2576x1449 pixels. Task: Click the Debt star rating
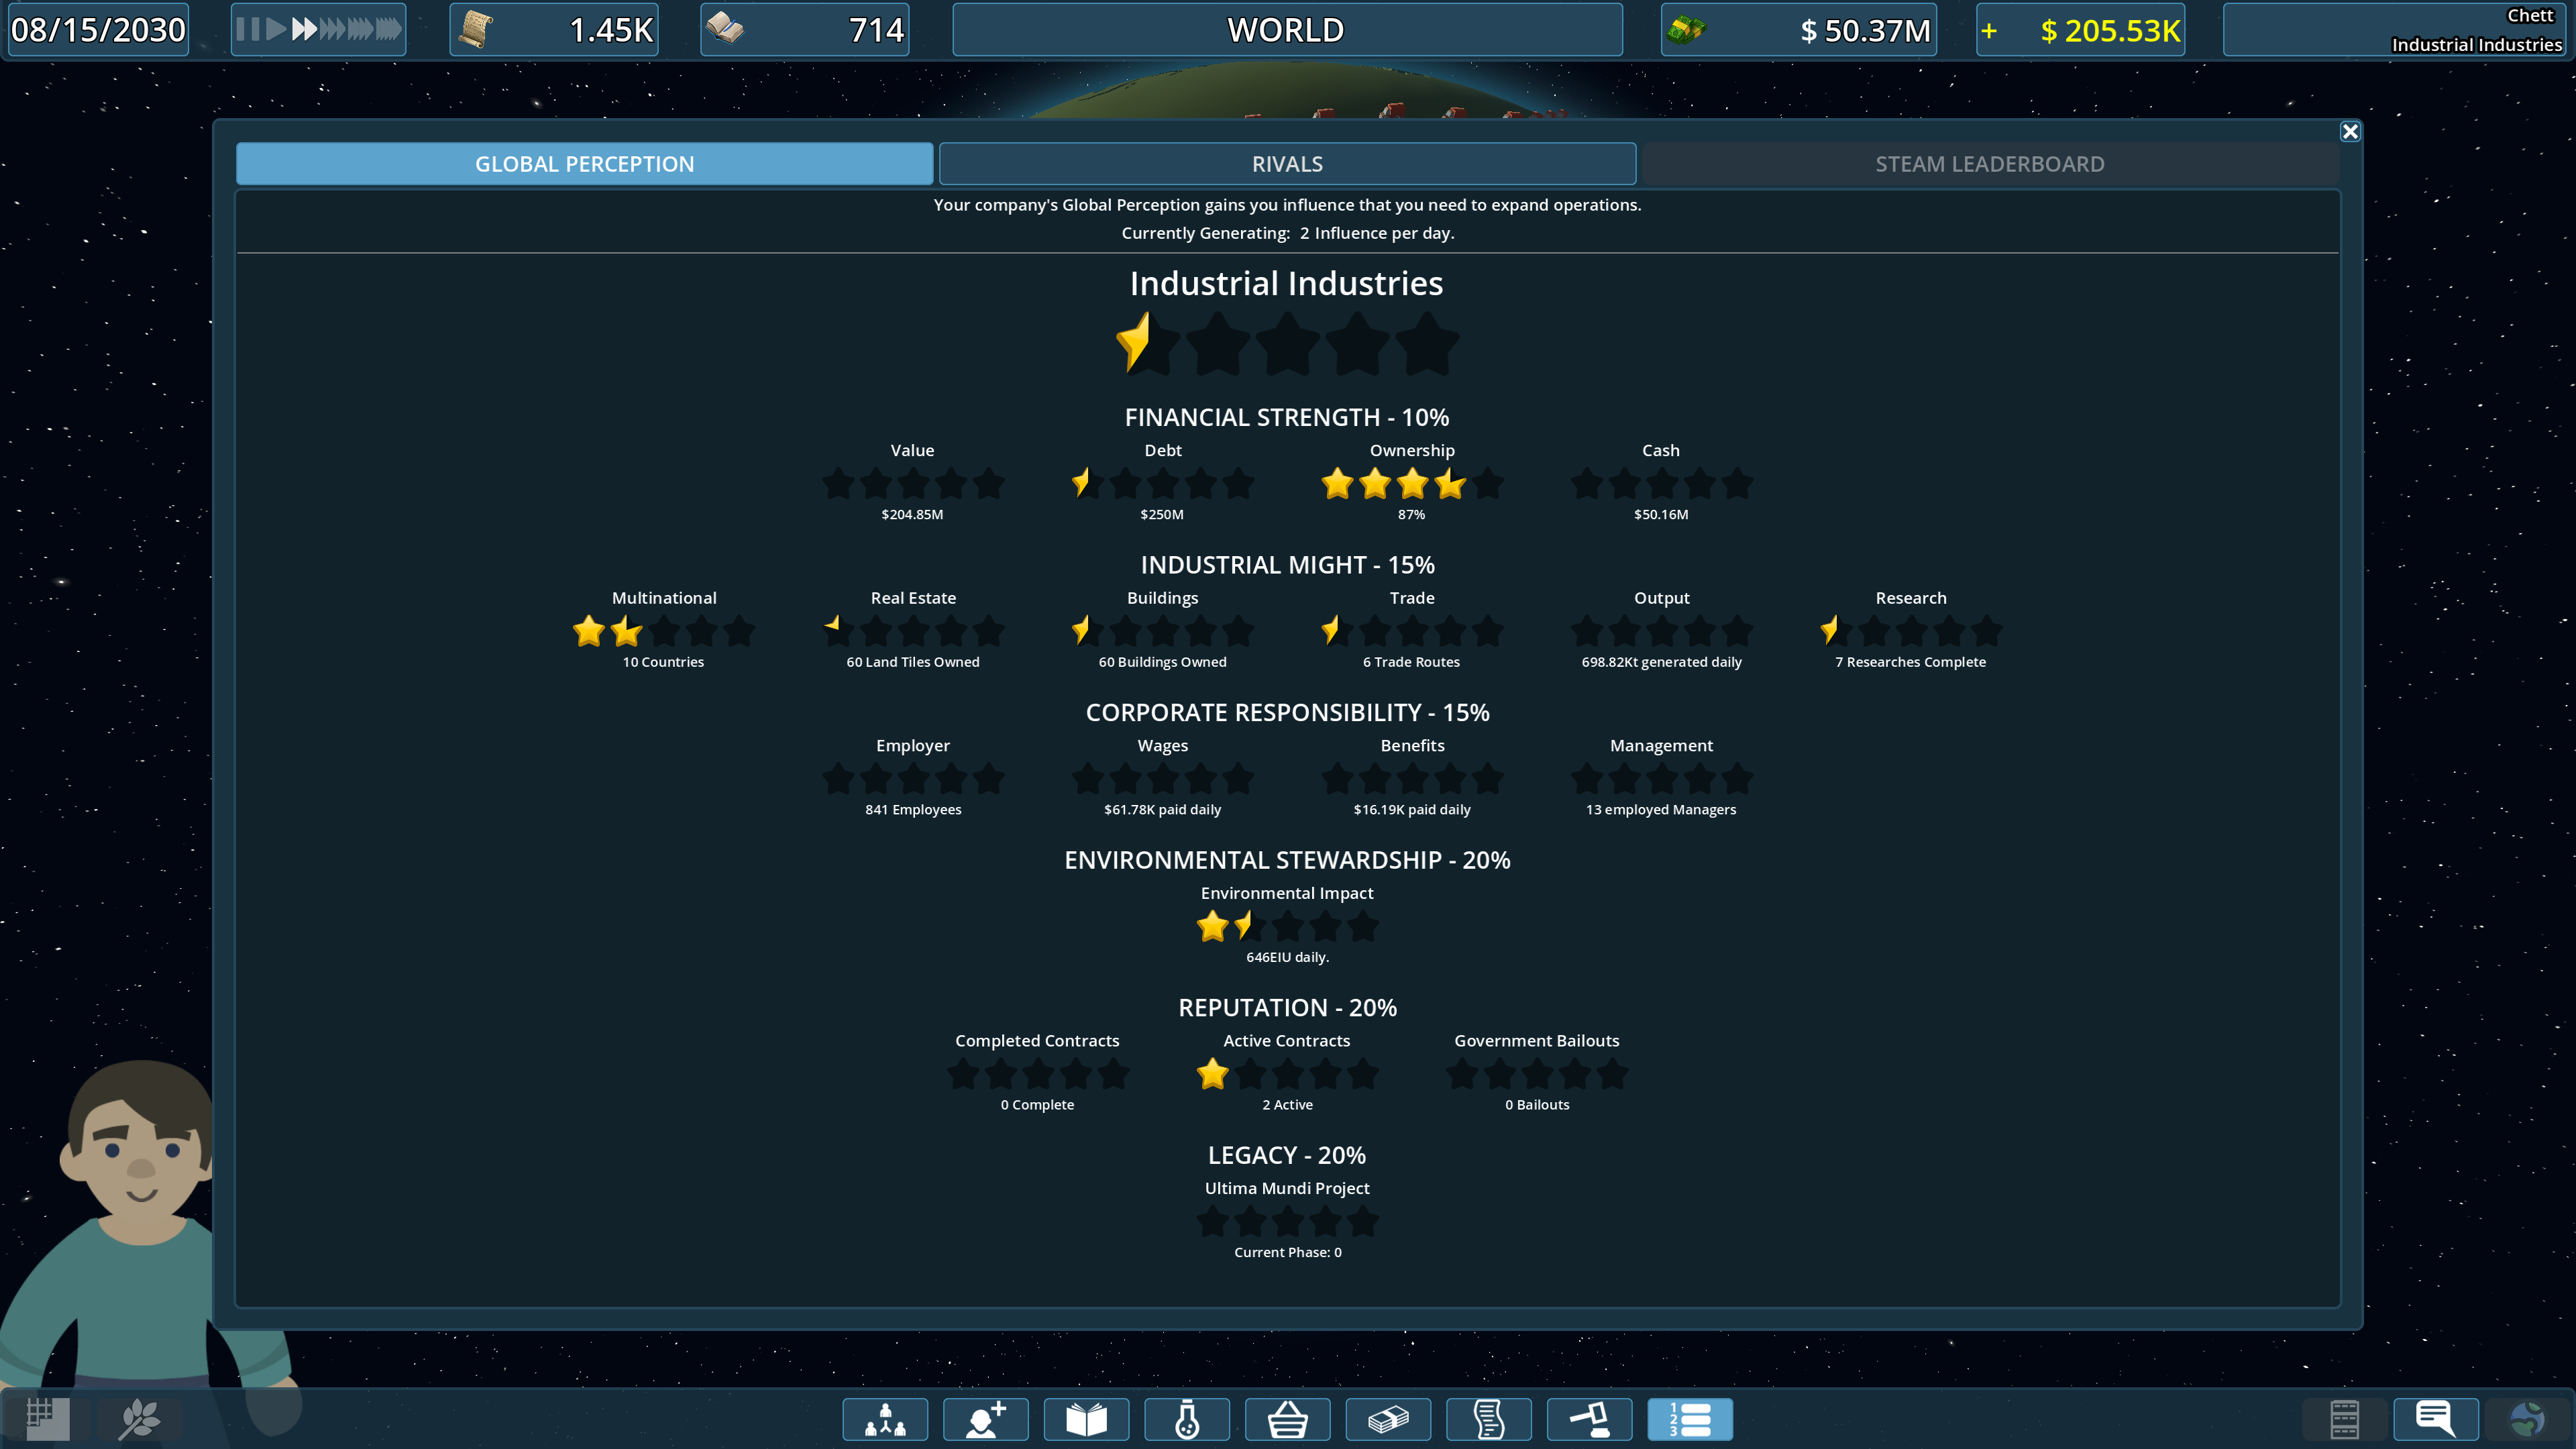pyautogui.click(x=1162, y=484)
